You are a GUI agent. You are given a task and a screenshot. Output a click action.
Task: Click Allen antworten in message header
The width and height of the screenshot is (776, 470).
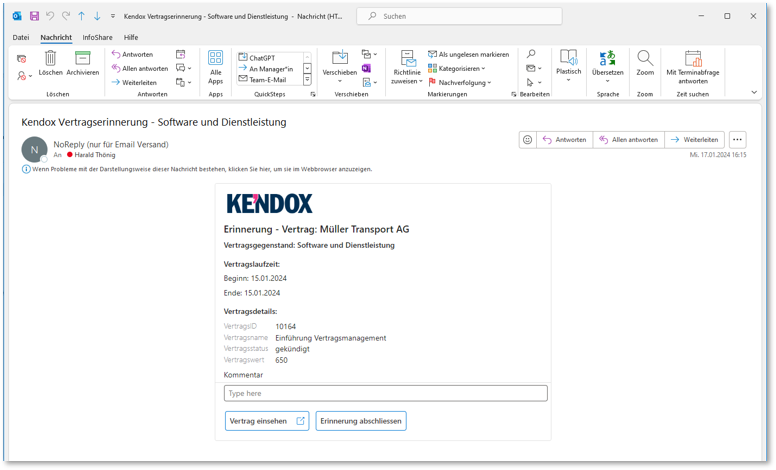click(629, 140)
